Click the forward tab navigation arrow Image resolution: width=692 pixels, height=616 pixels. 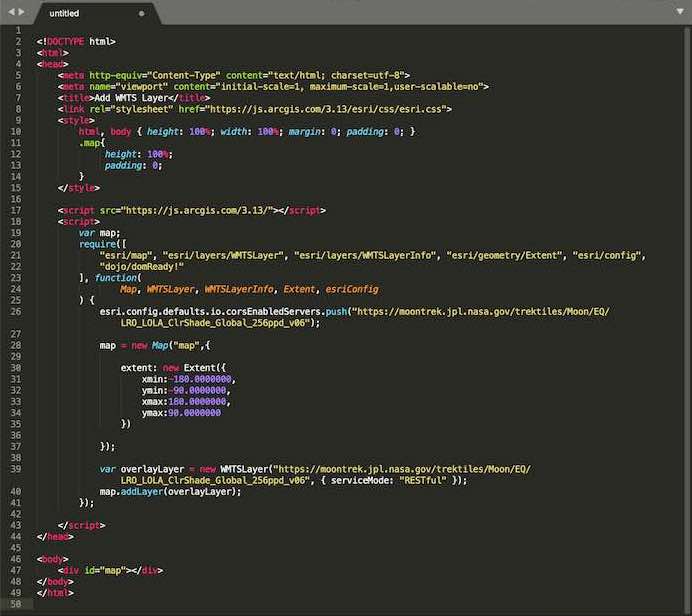pos(21,12)
